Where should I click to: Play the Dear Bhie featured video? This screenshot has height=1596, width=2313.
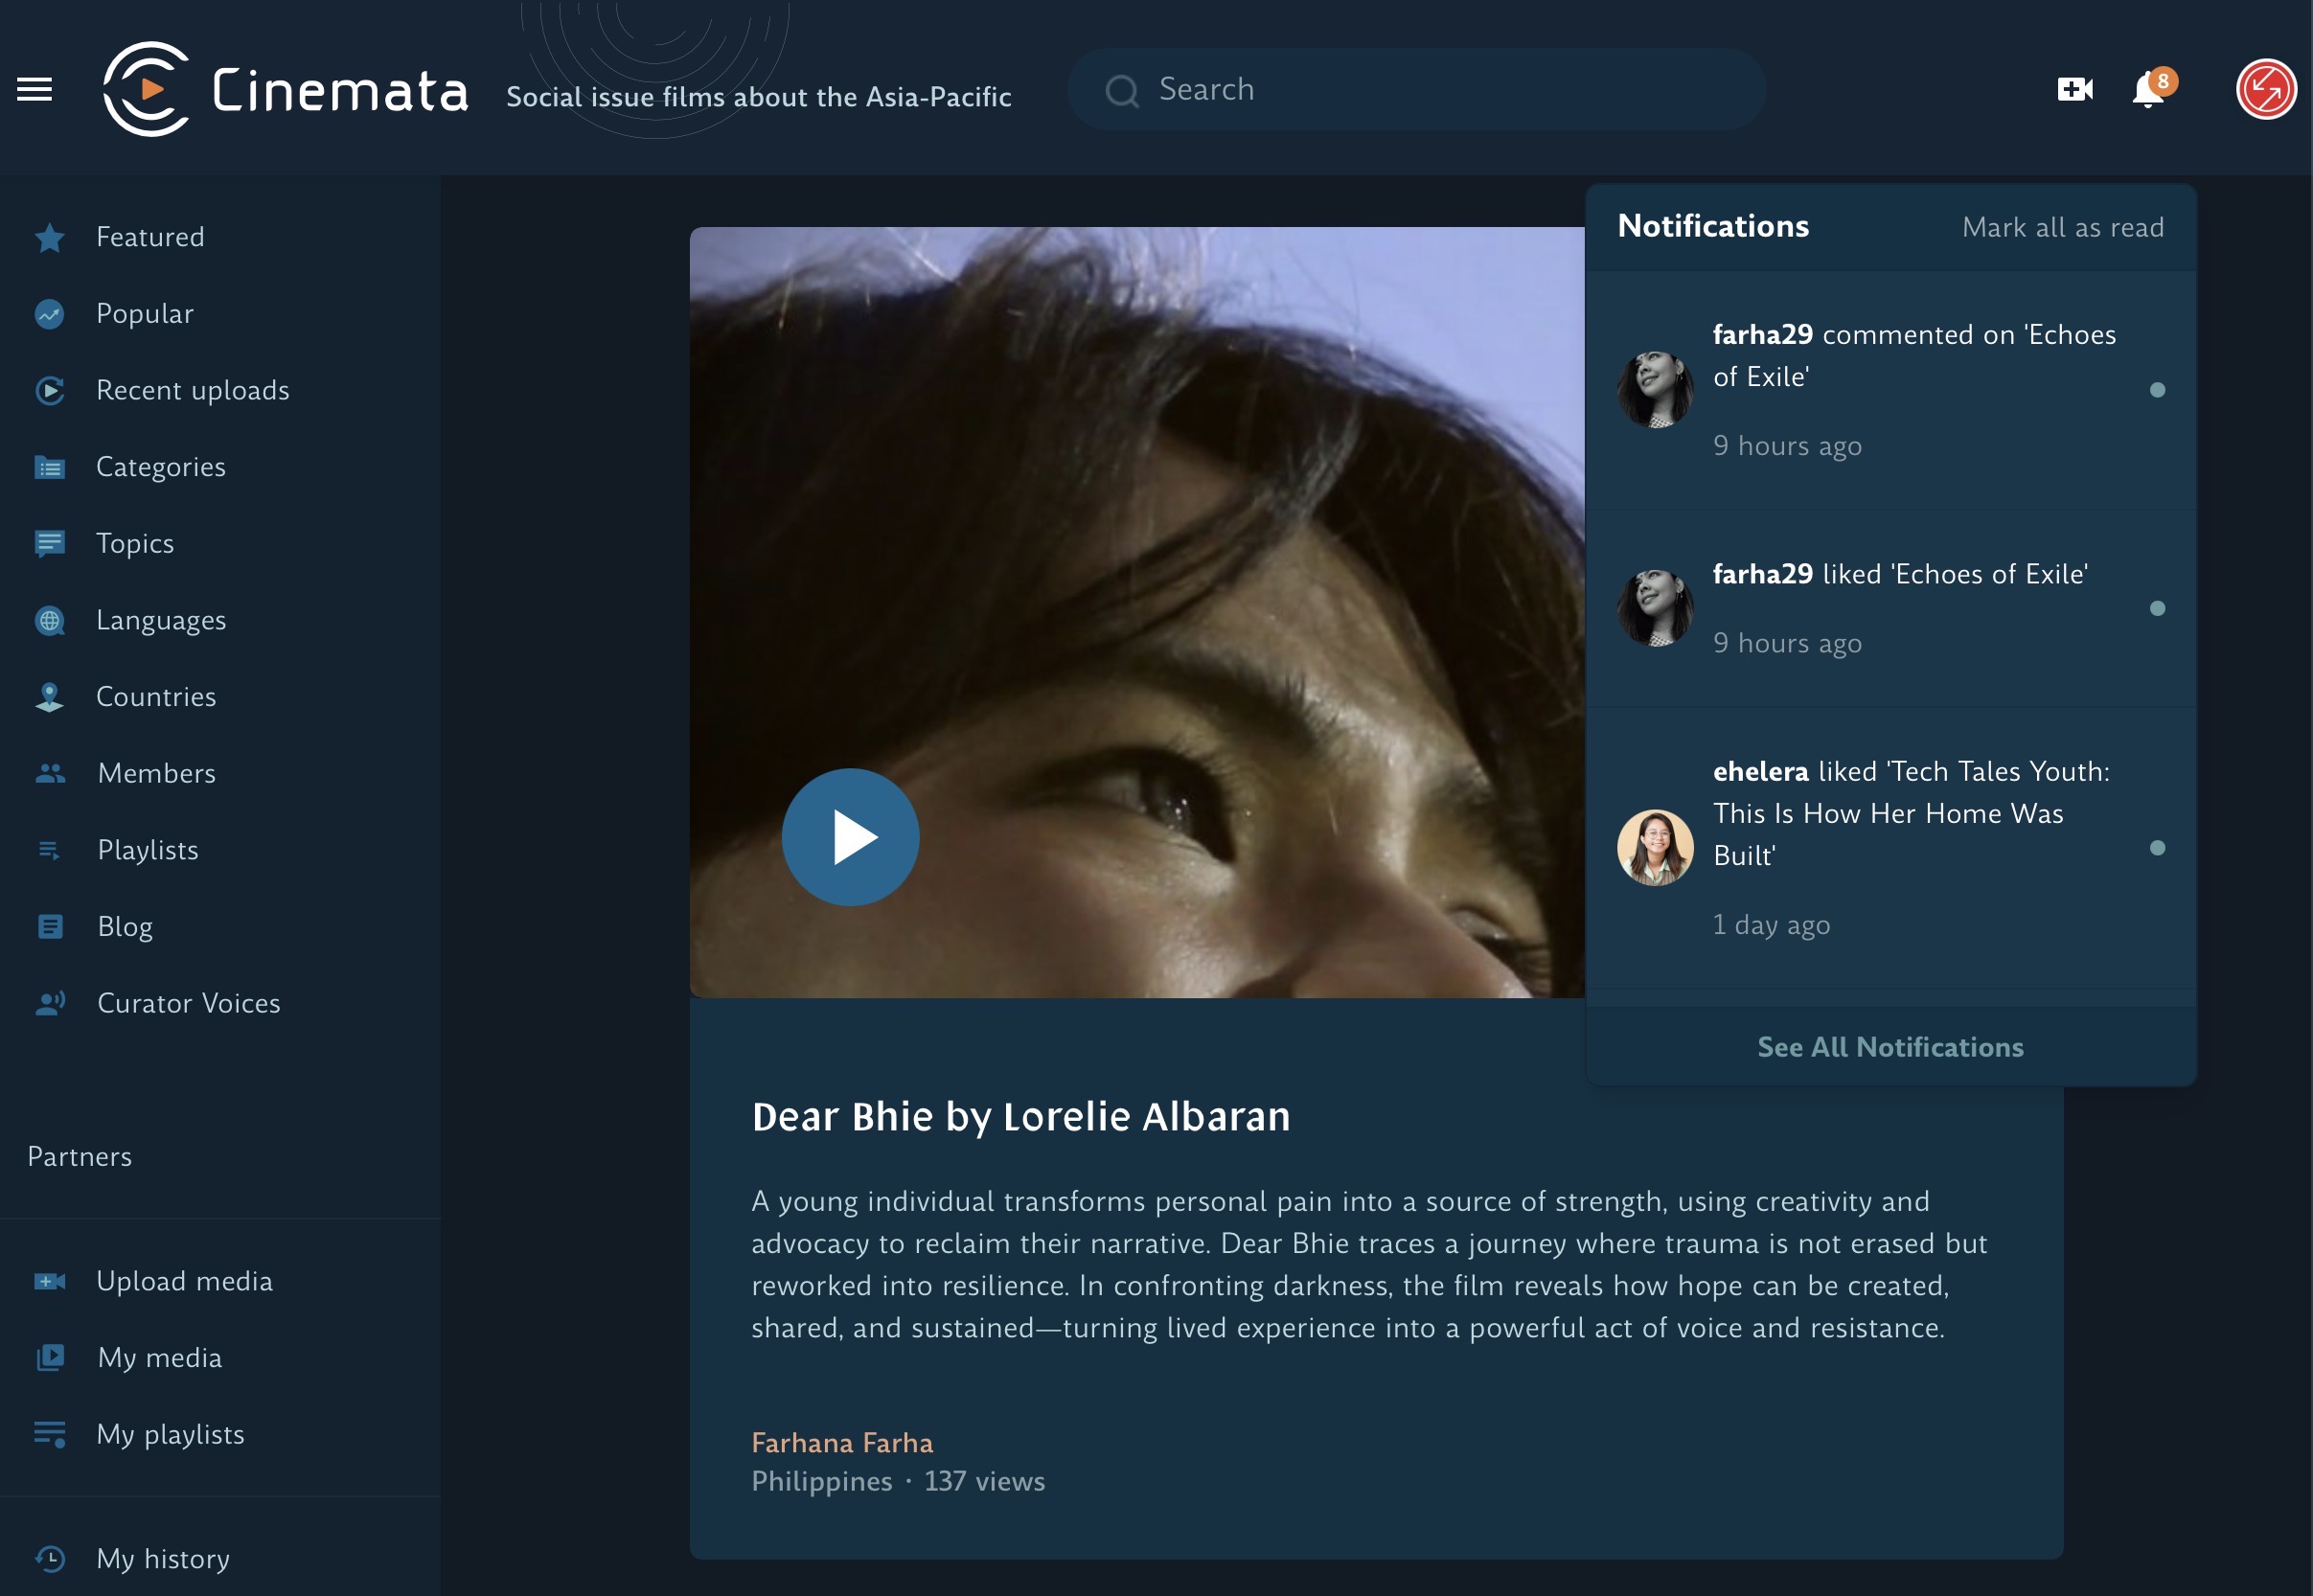click(x=850, y=837)
